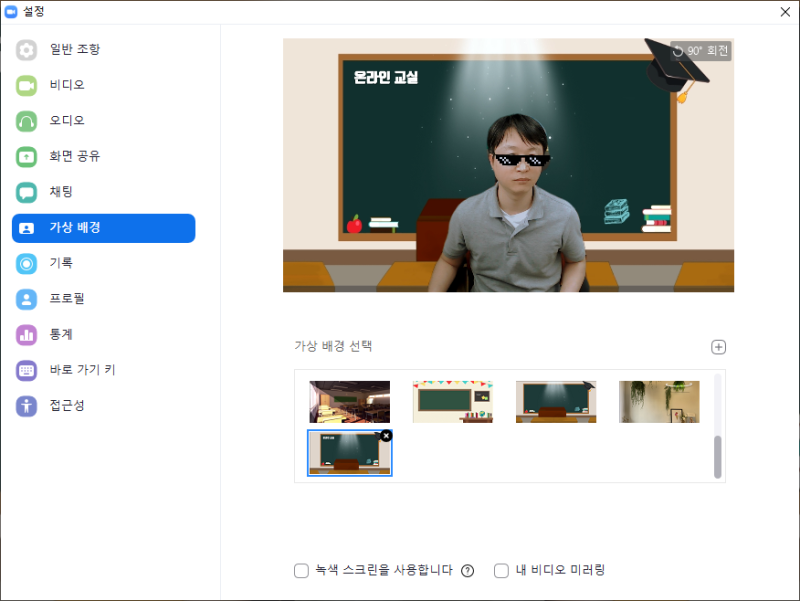Open the 접근성 settings tab
This screenshot has height=601, width=800.
104,407
